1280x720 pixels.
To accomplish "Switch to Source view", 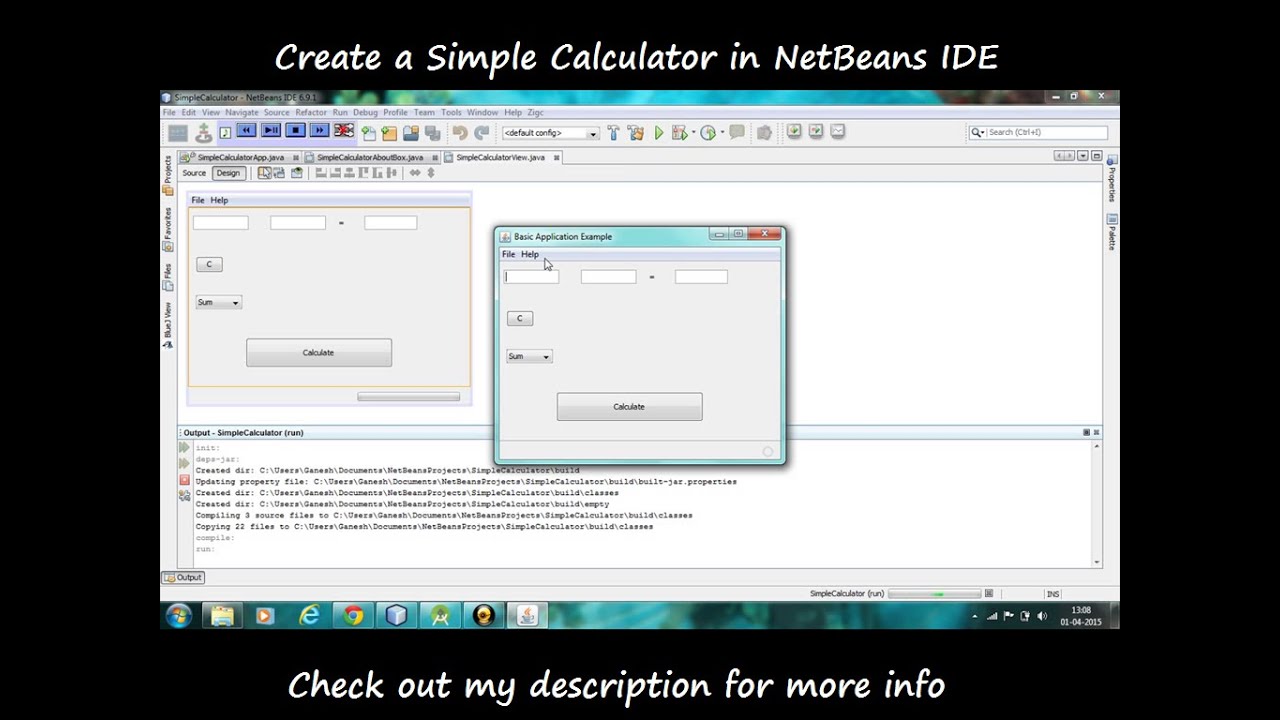I will click(194, 173).
